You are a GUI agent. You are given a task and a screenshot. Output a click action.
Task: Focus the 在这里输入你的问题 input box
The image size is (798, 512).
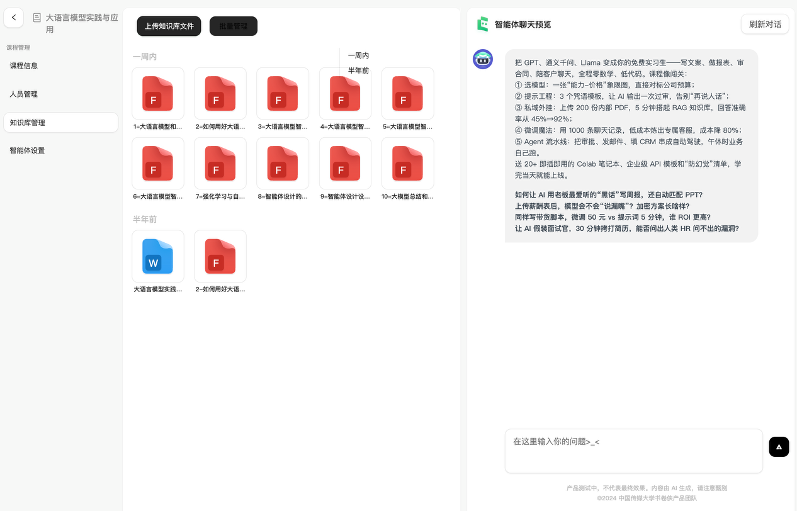(x=633, y=450)
